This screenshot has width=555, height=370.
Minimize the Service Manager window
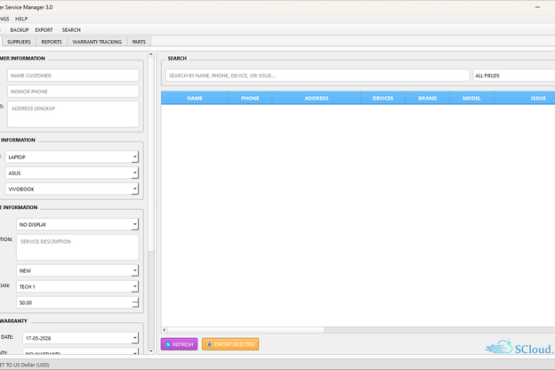click(x=537, y=7)
